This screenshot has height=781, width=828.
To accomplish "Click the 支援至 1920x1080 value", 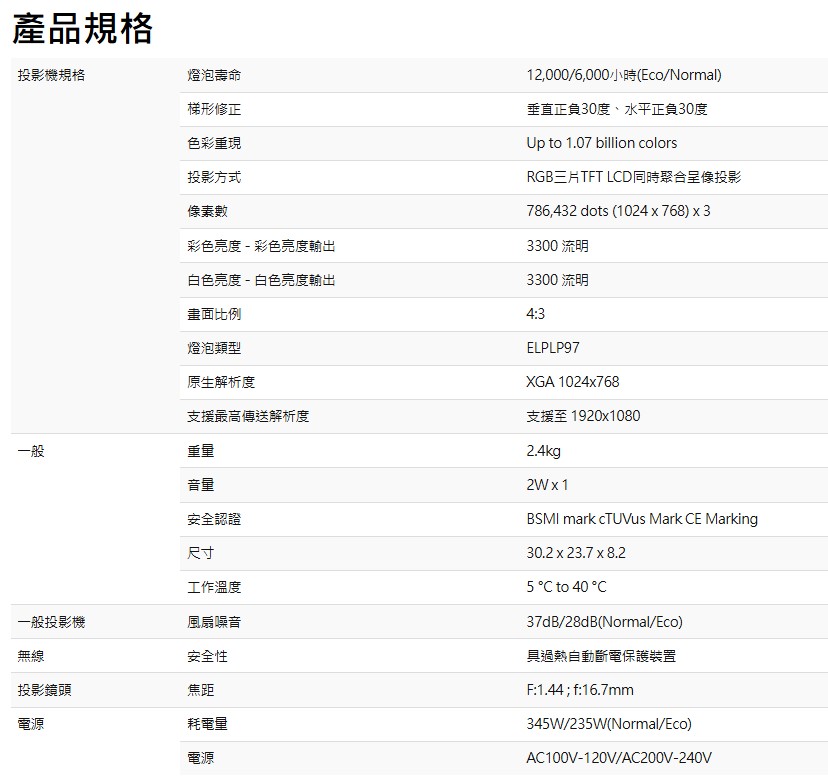I will pyautogui.click(x=583, y=416).
